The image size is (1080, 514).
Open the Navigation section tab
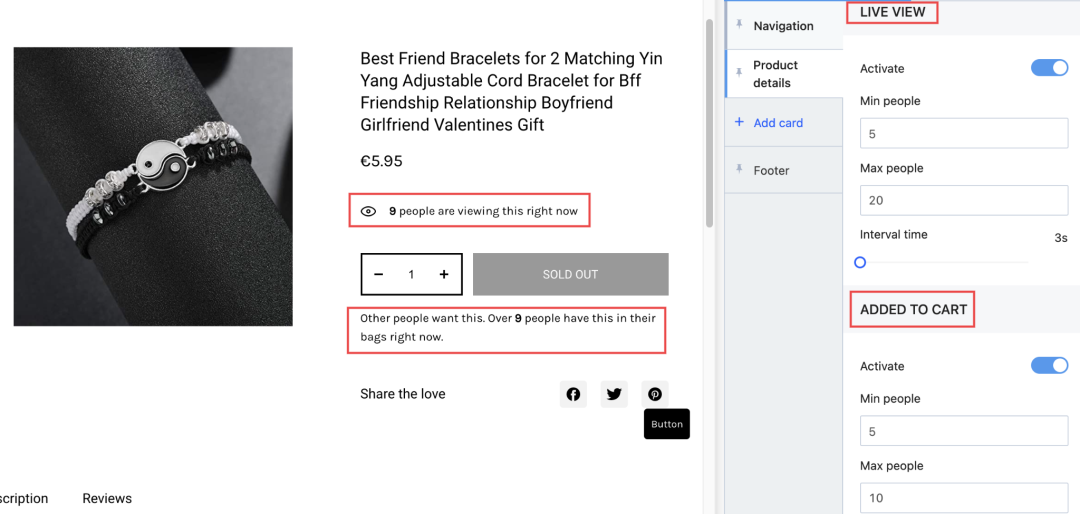click(784, 25)
